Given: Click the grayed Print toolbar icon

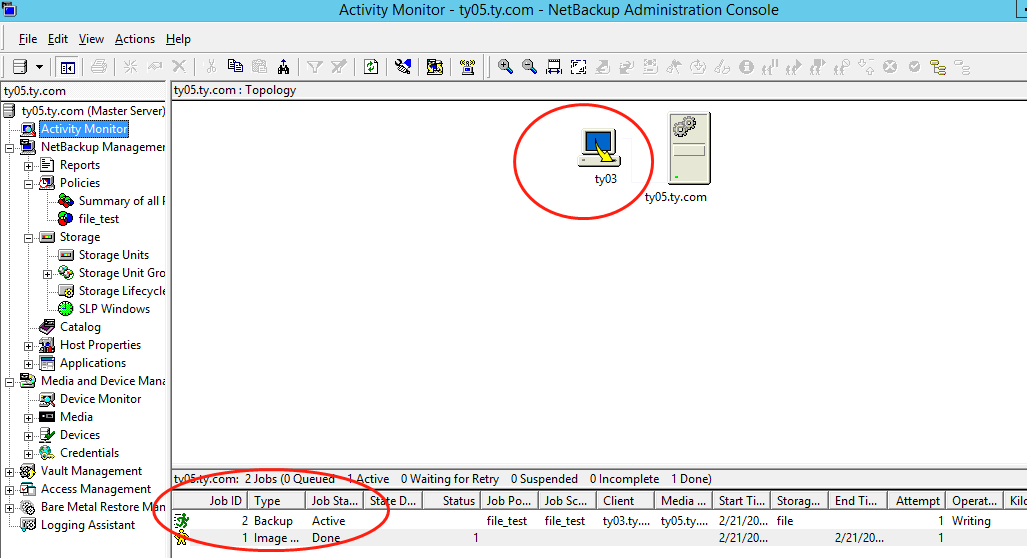Looking at the screenshot, I should (99, 67).
